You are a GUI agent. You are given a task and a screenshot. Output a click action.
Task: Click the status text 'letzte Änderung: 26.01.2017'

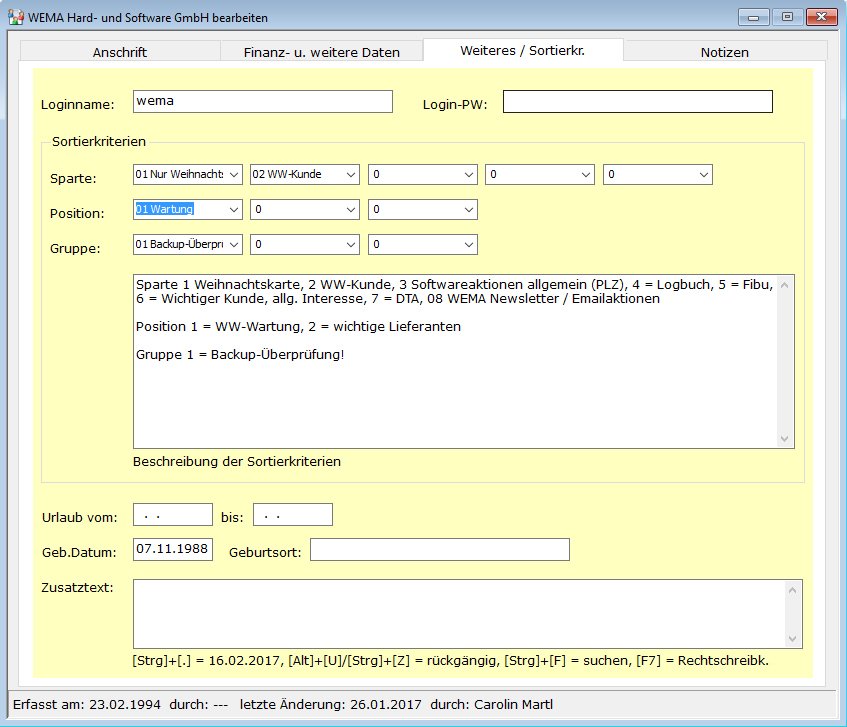331,704
